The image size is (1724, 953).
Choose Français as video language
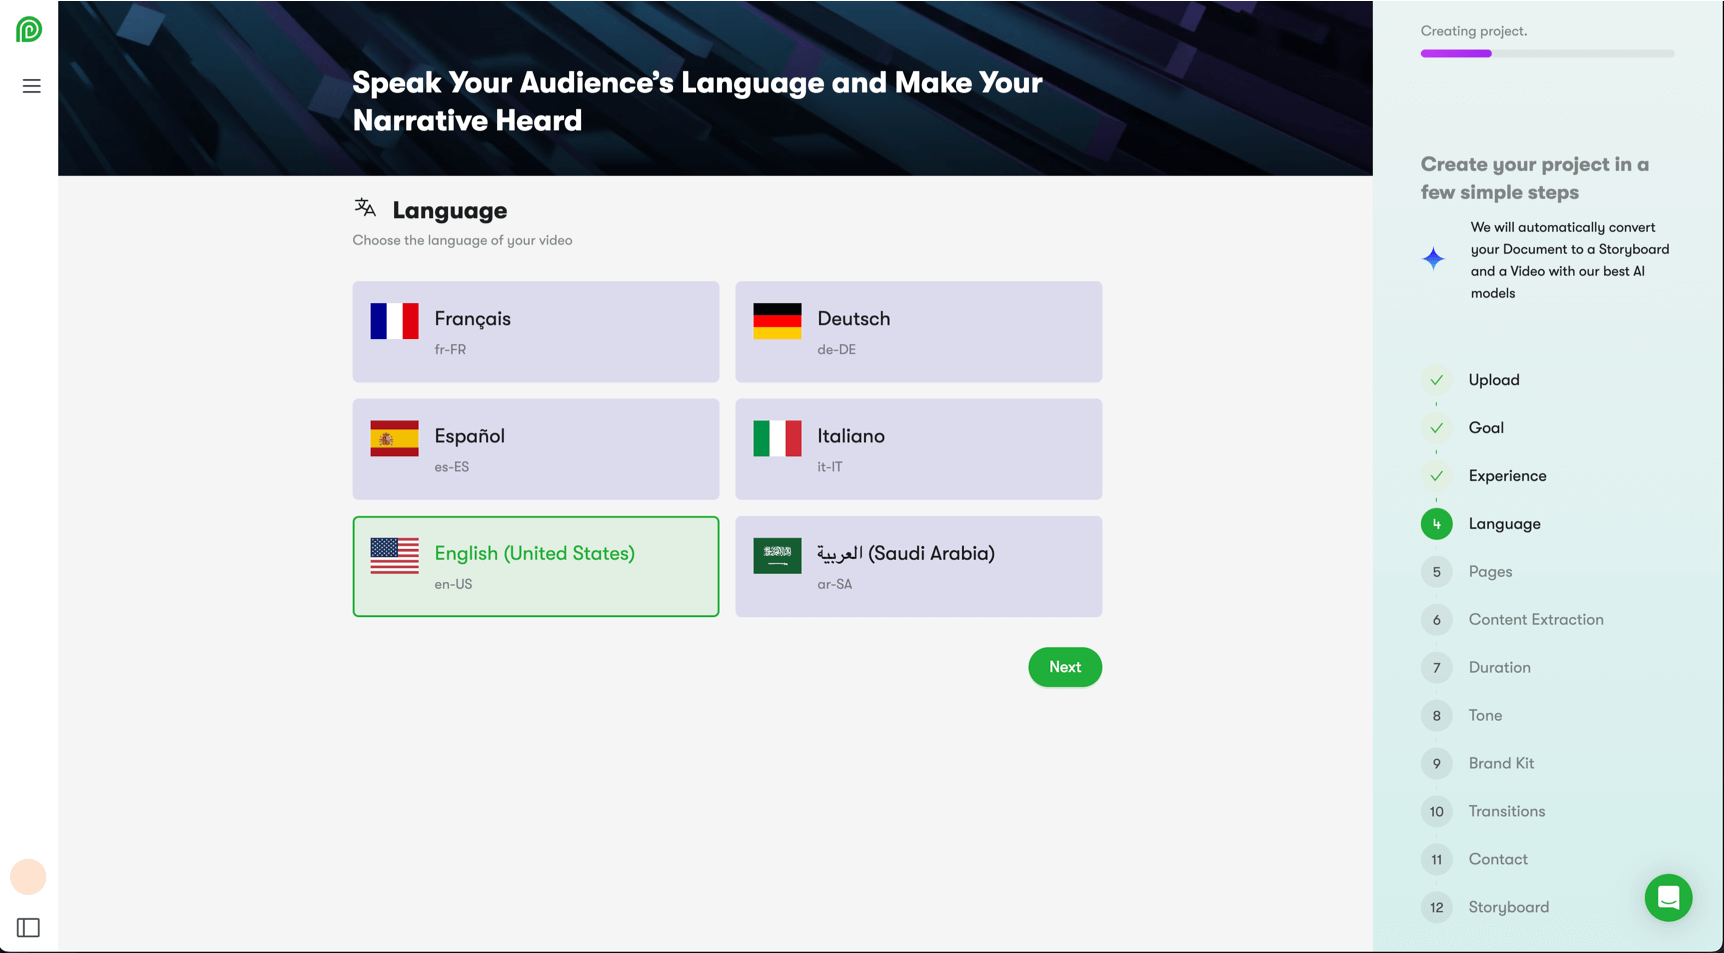click(x=536, y=332)
